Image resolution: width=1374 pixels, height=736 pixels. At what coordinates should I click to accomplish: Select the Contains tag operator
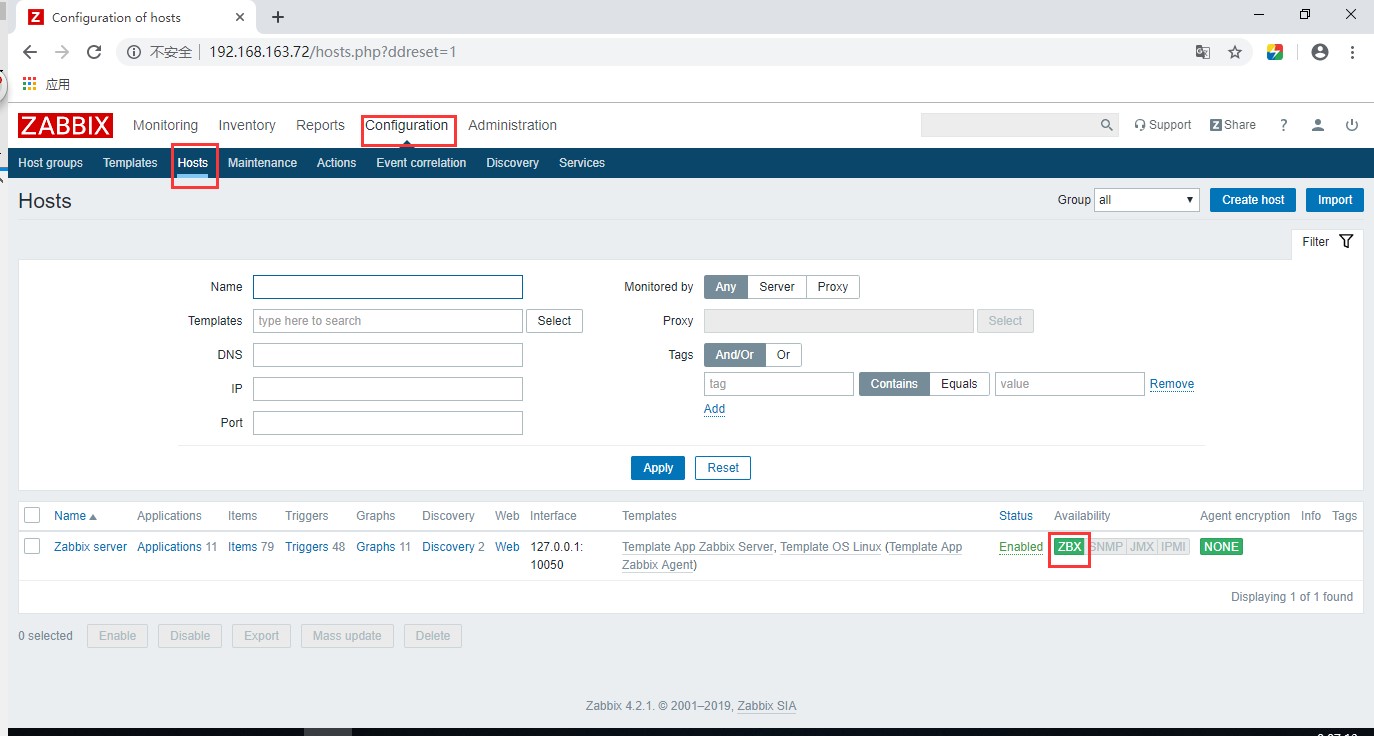894,384
